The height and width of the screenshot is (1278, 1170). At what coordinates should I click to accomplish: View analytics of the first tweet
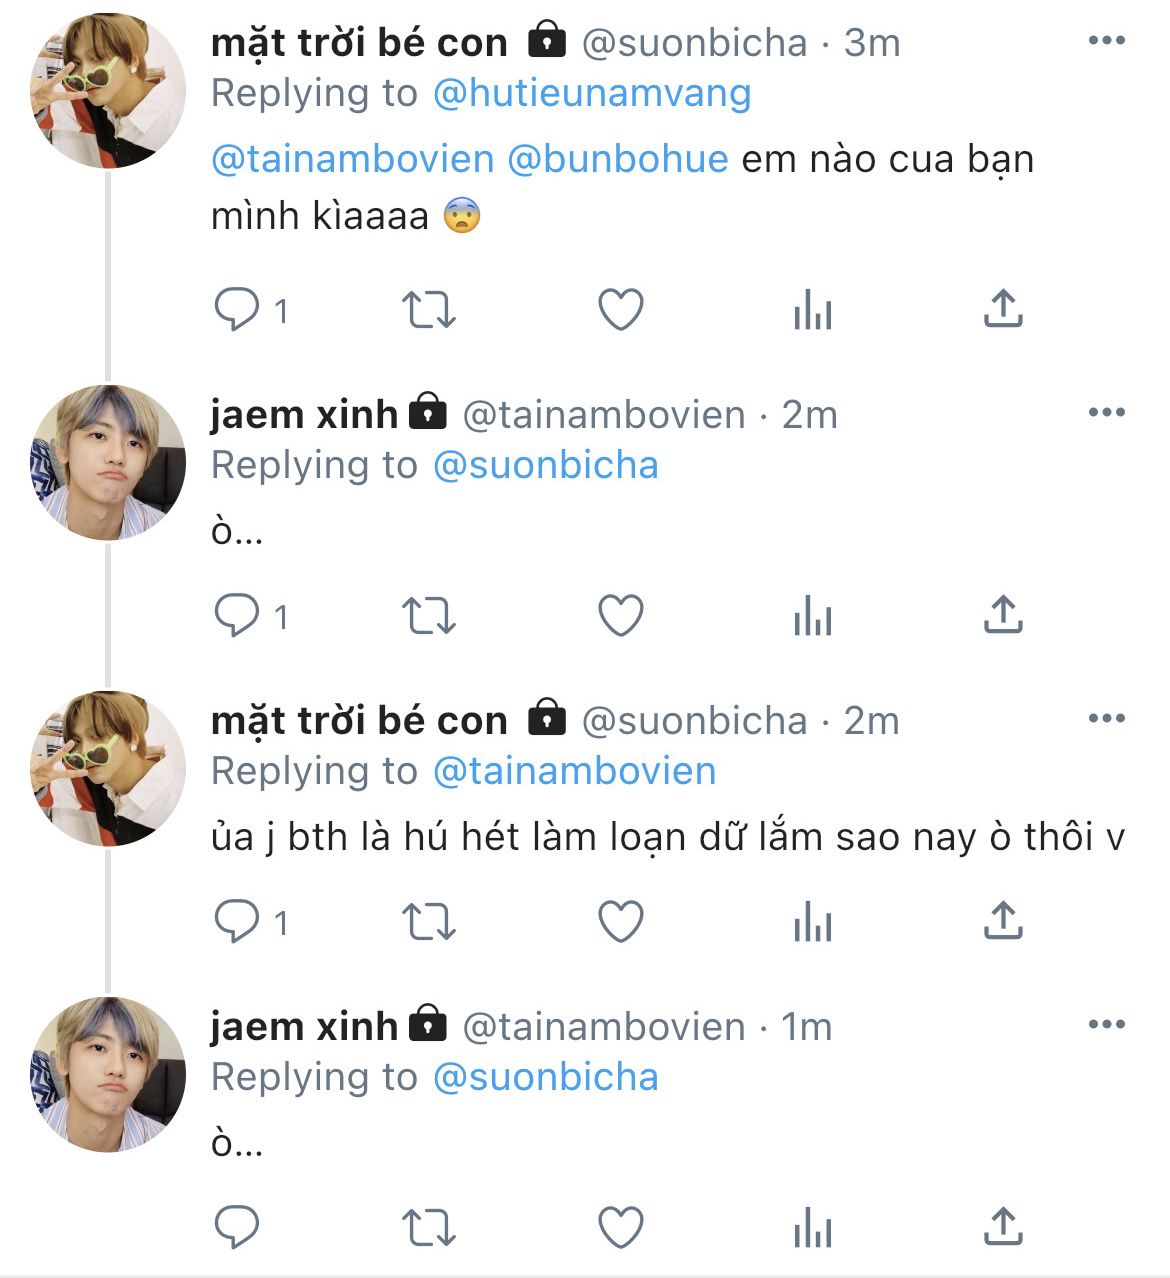click(x=812, y=311)
